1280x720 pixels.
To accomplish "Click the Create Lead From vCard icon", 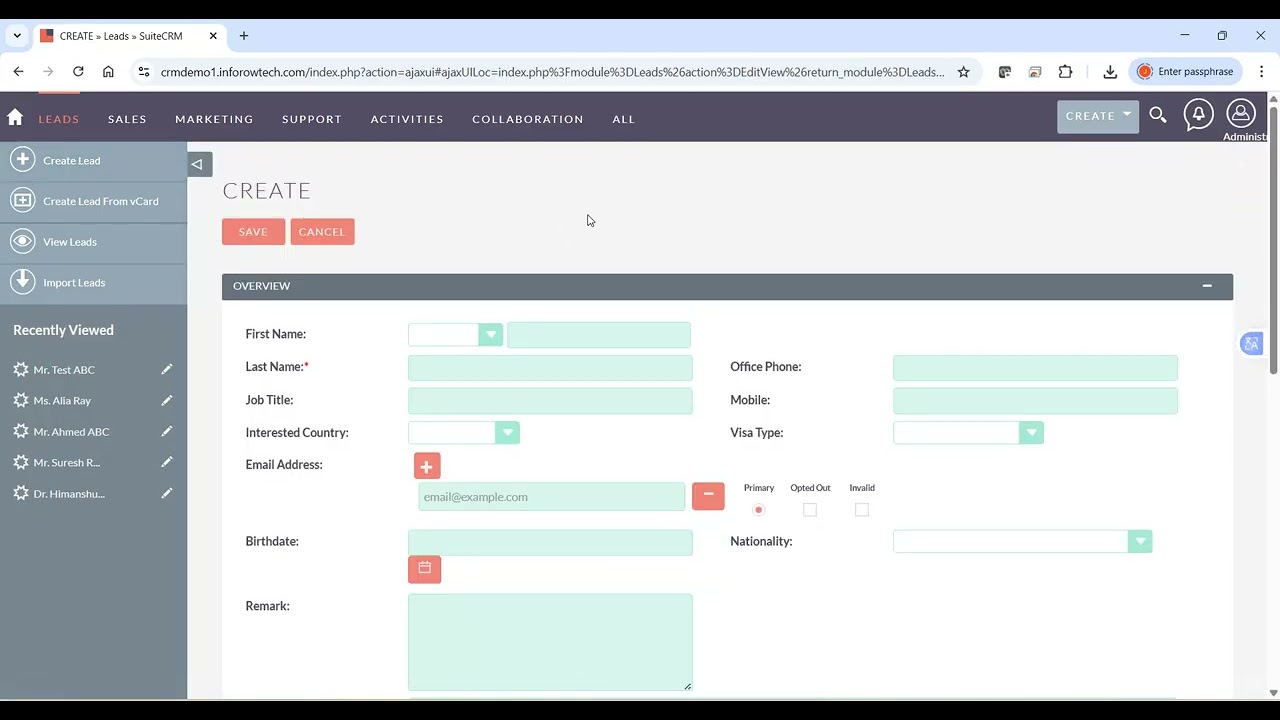I will [x=22, y=201].
